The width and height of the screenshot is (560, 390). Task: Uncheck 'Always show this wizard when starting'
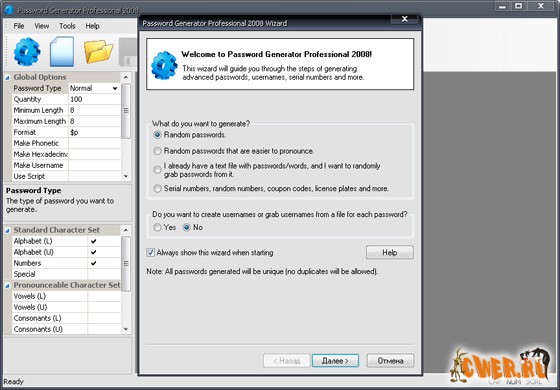point(150,252)
